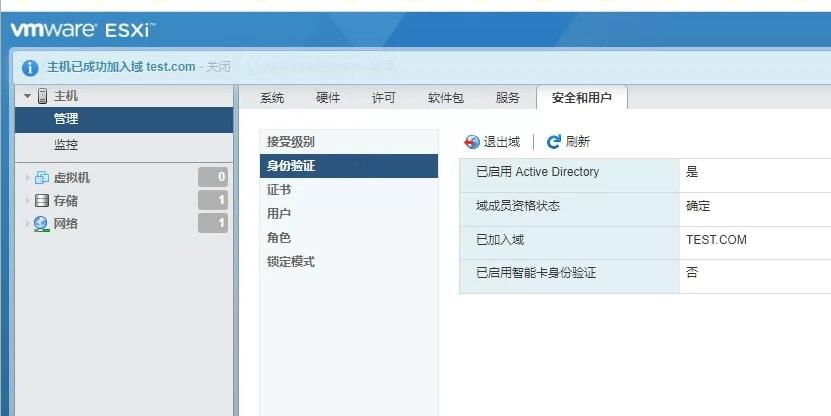The image size is (831, 416).
Task: Select the 安全和用户 tab
Action: coord(582,98)
